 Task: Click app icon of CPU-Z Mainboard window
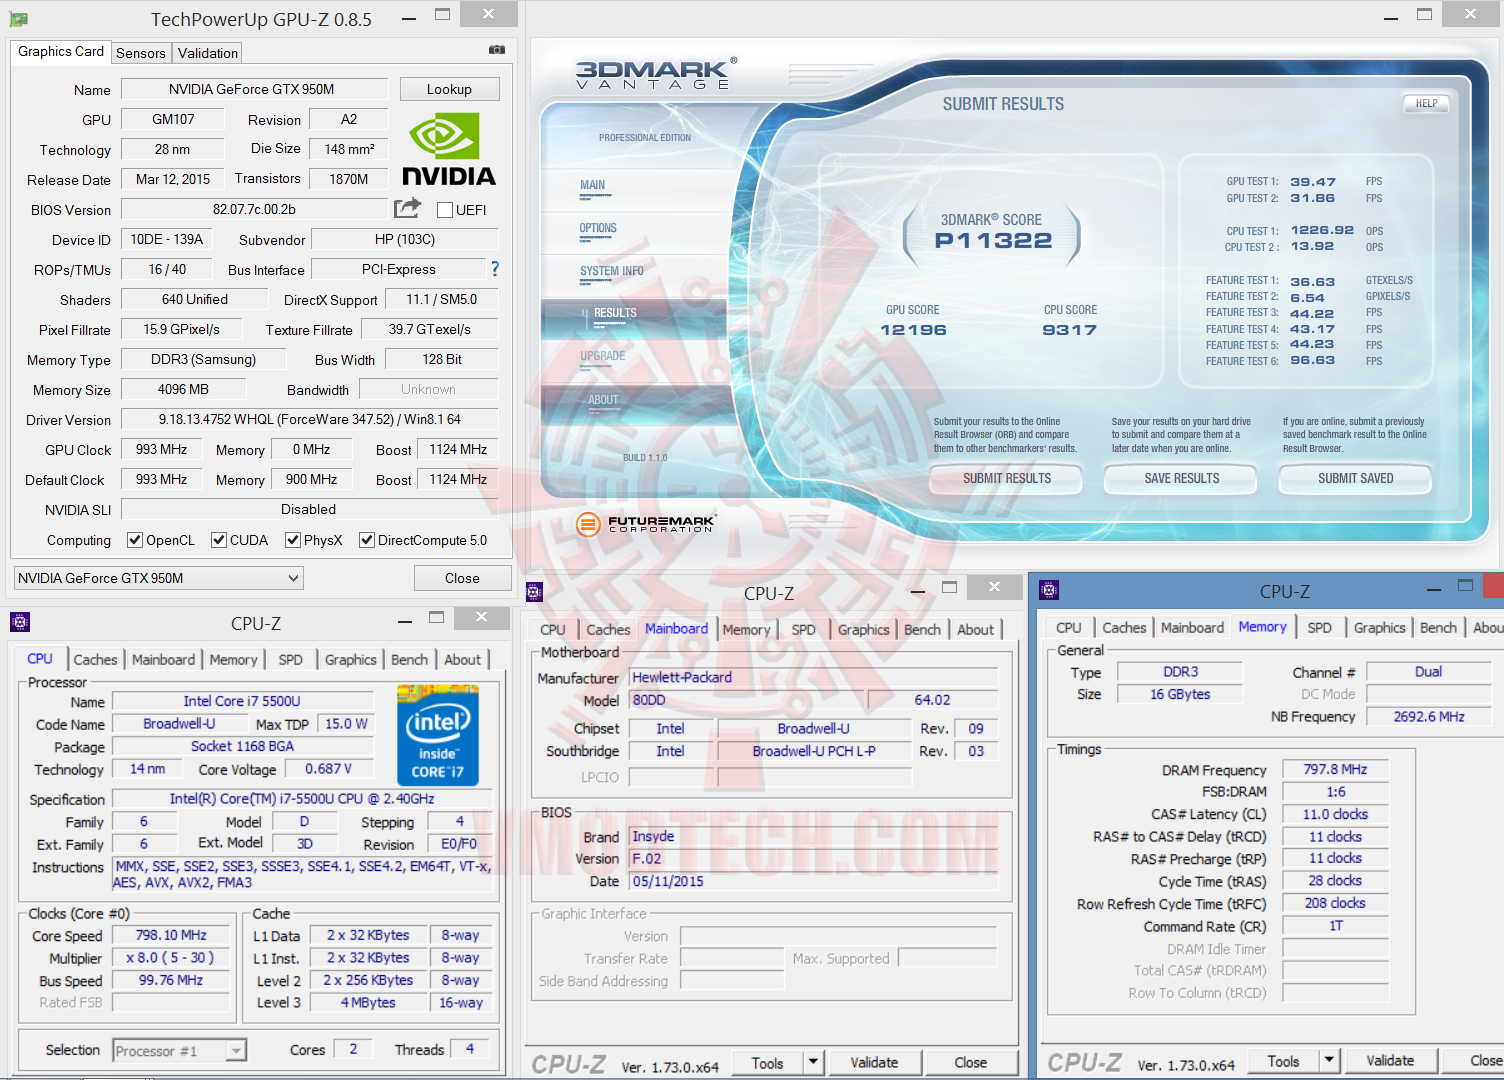(x=535, y=592)
